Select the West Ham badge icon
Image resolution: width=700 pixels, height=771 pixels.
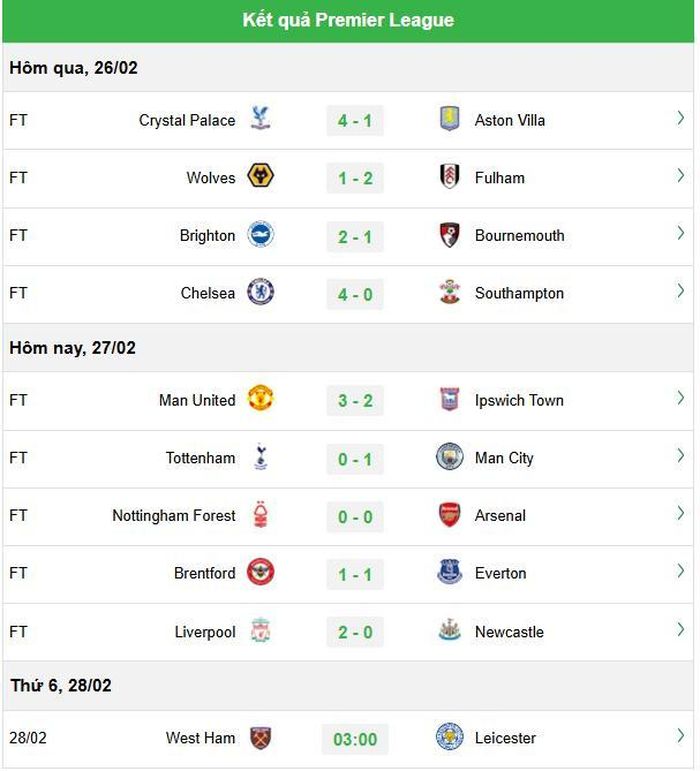[260, 738]
